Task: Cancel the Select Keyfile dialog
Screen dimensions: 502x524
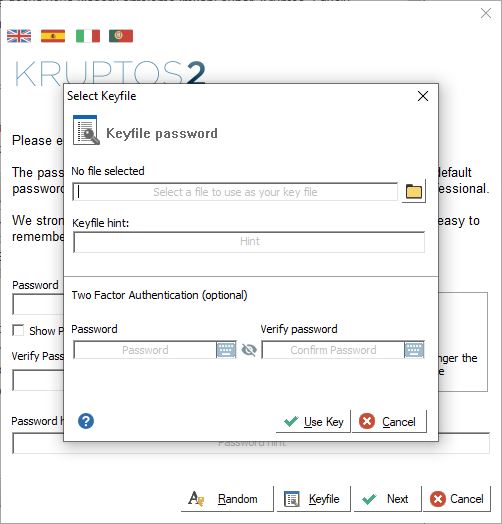Action: [389, 421]
